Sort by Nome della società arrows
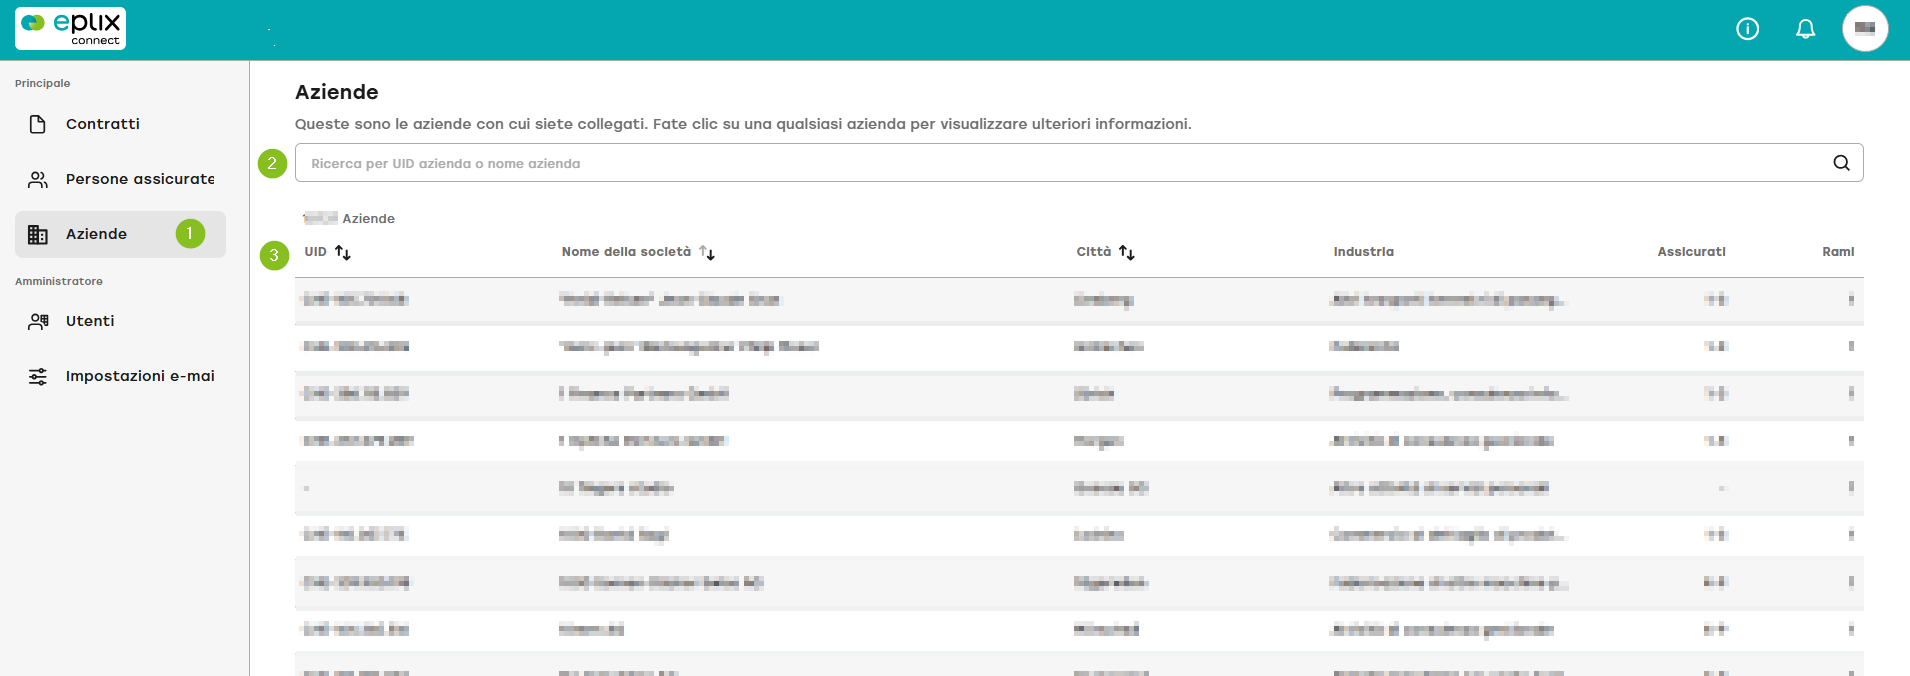The height and width of the screenshot is (676, 1910). [x=707, y=252]
